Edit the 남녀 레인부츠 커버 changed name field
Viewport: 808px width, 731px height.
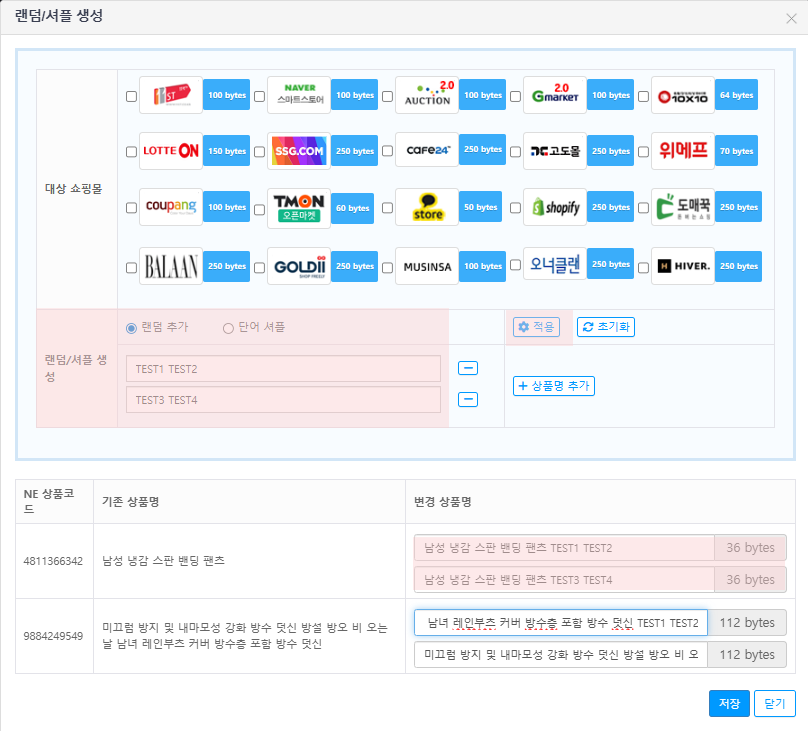[x=561, y=623]
